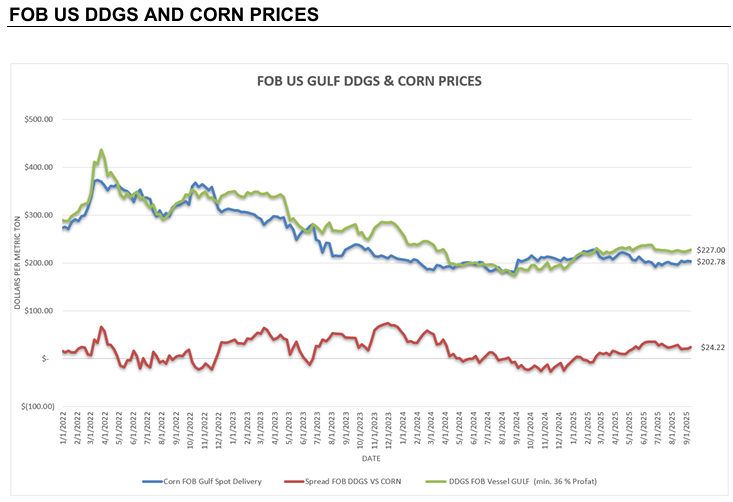Viewport: 733px width, 502px height.
Task: Click the 1/1/2024 date axis label
Action: 403,428
